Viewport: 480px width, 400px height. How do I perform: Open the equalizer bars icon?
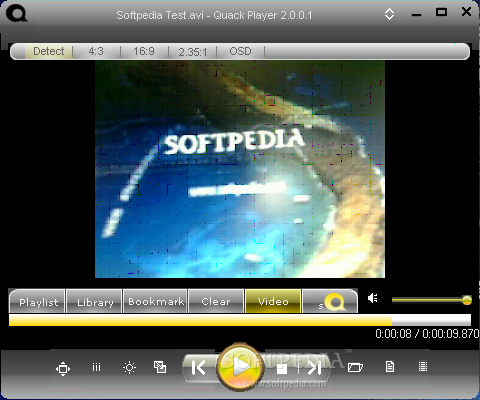pos(96,367)
